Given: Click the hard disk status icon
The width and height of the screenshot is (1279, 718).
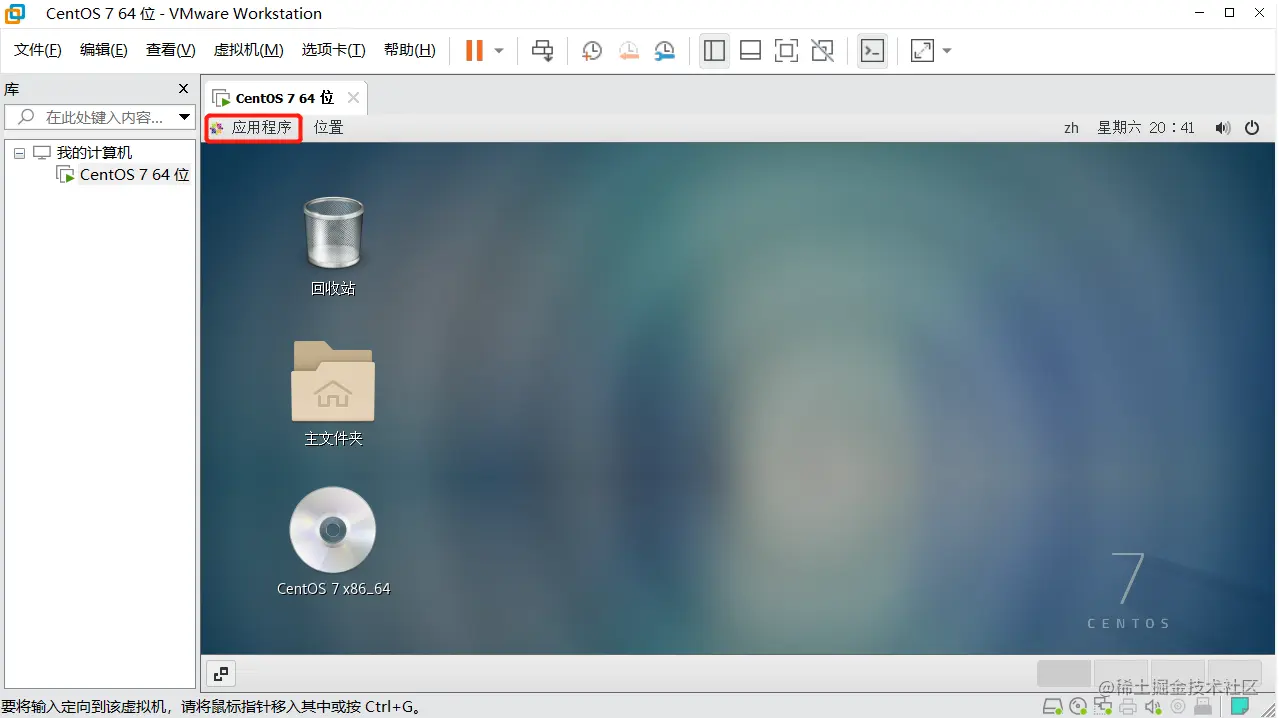Looking at the screenshot, I should point(1051,707).
